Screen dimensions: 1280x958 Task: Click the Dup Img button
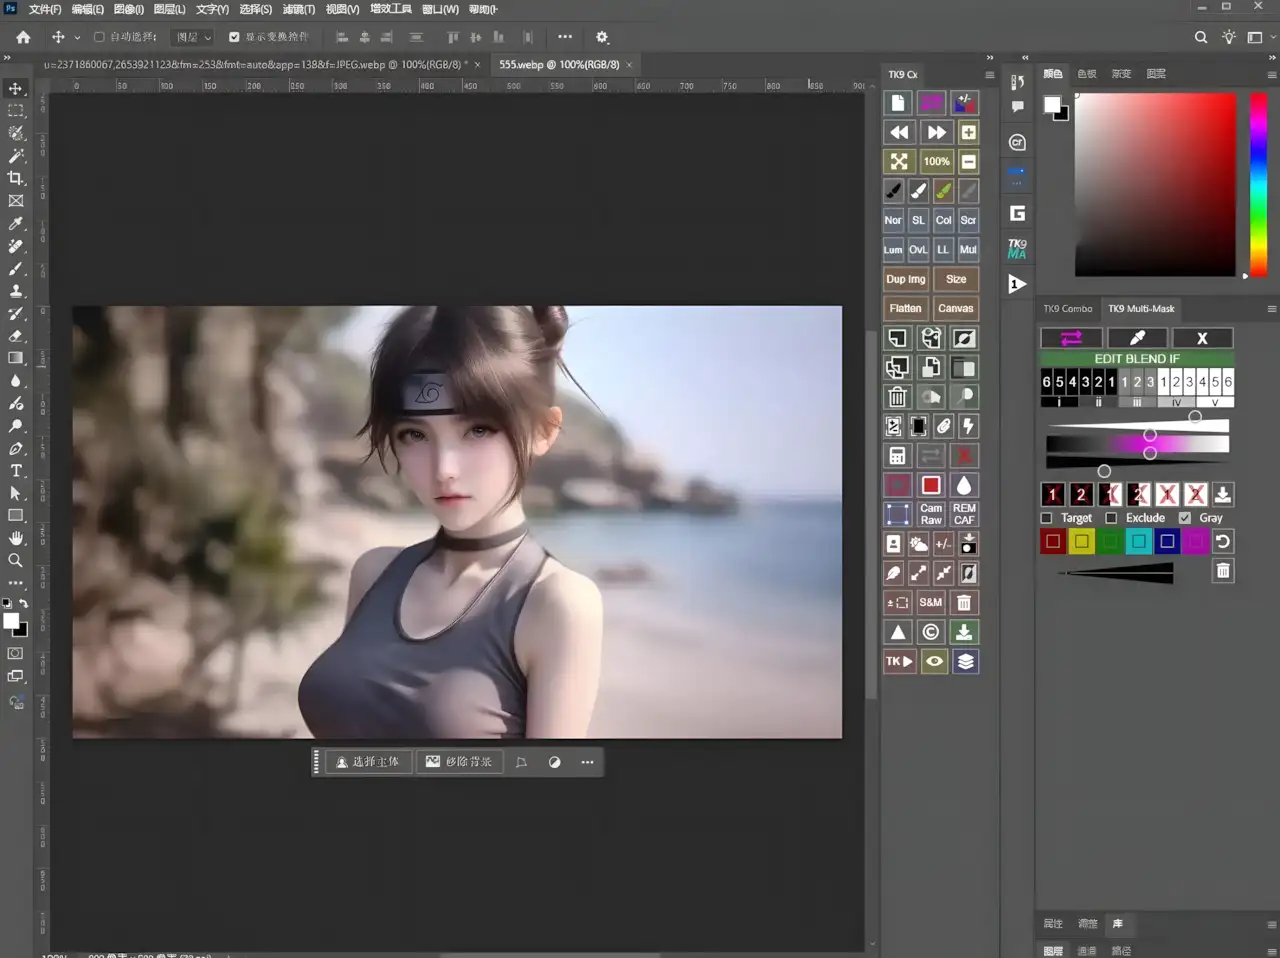click(905, 279)
